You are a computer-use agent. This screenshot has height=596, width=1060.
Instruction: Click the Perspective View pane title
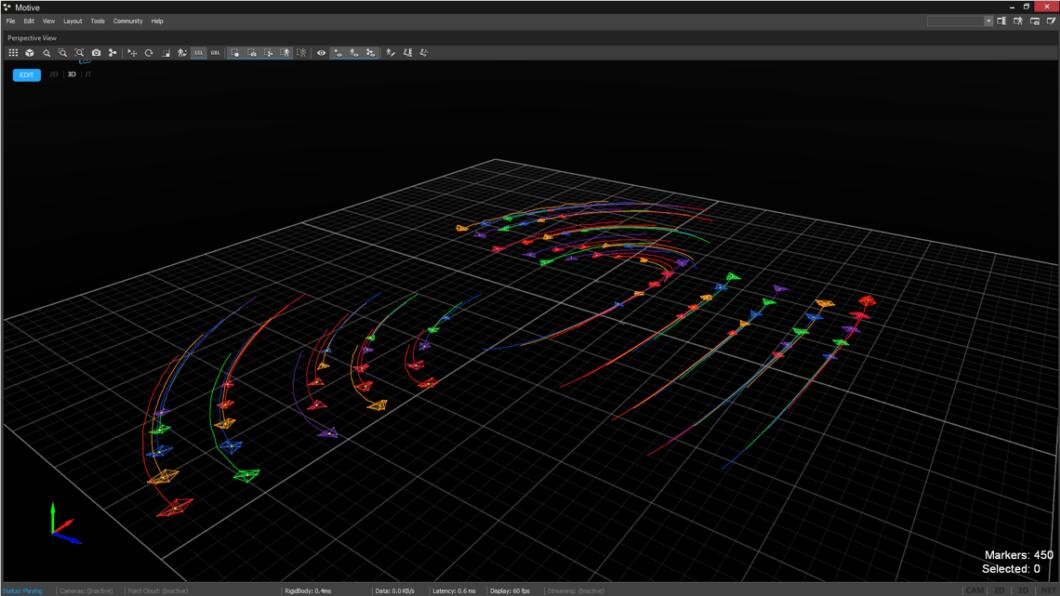32,38
